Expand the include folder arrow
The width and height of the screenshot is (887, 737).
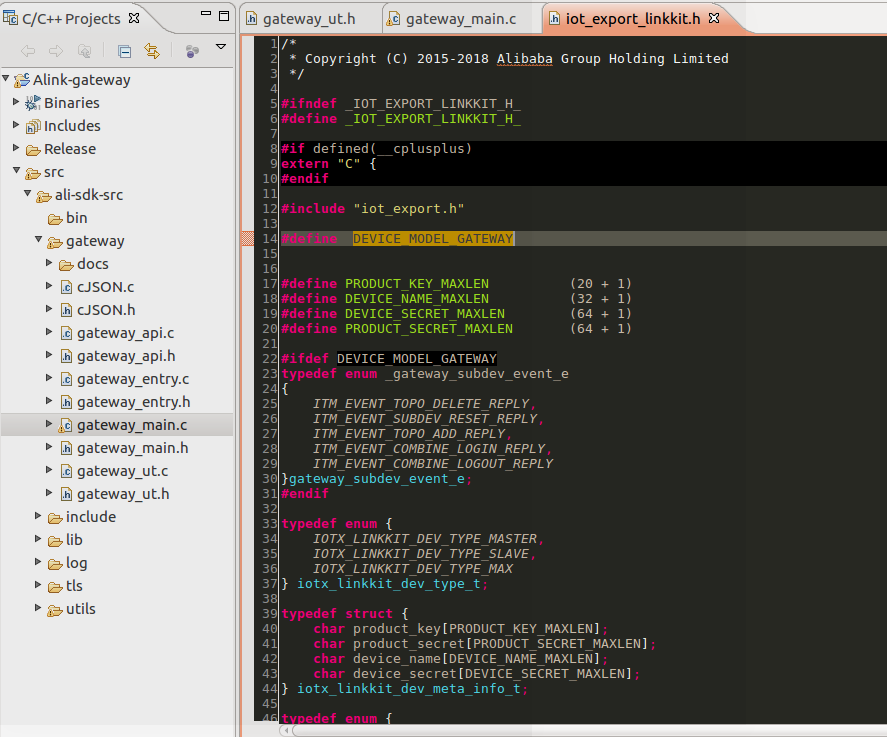tap(38, 515)
